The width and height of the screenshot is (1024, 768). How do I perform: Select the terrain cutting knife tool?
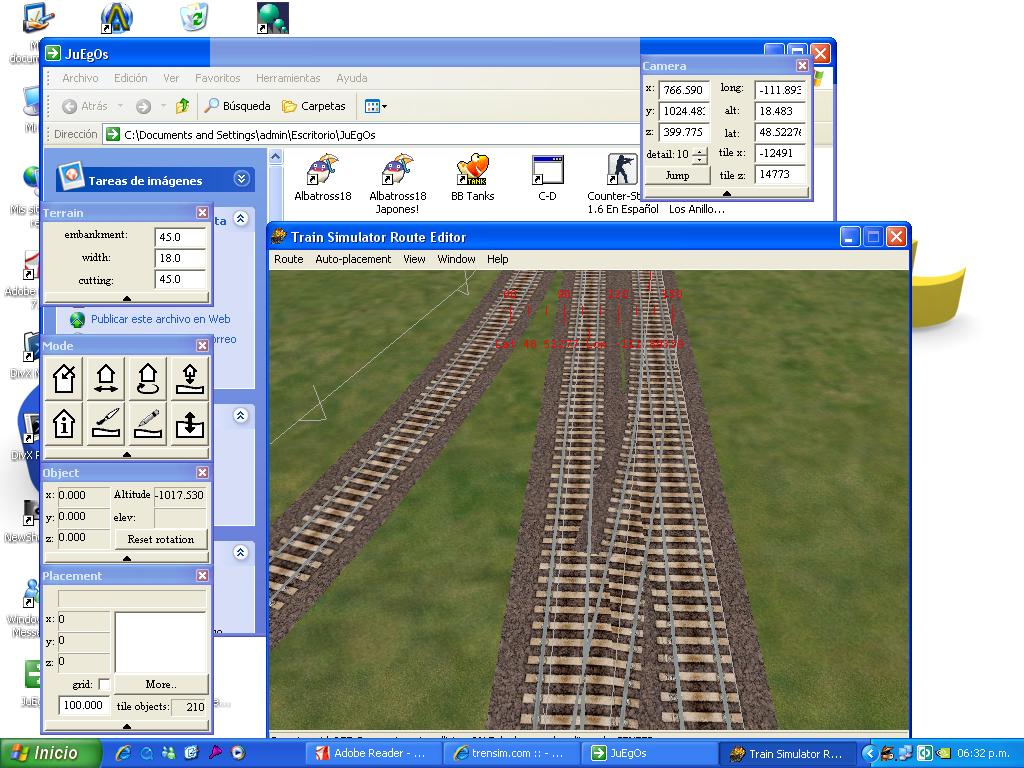pyautogui.click(x=106, y=423)
